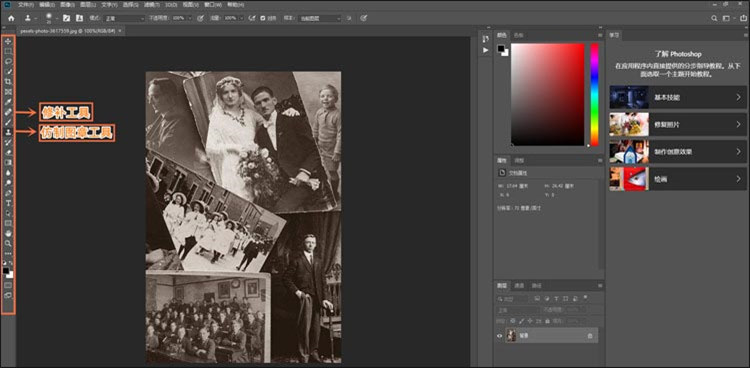Screen dimensions: 750x368
Task: Select the Patch healing tool in toolbar
Action: (x=8, y=112)
